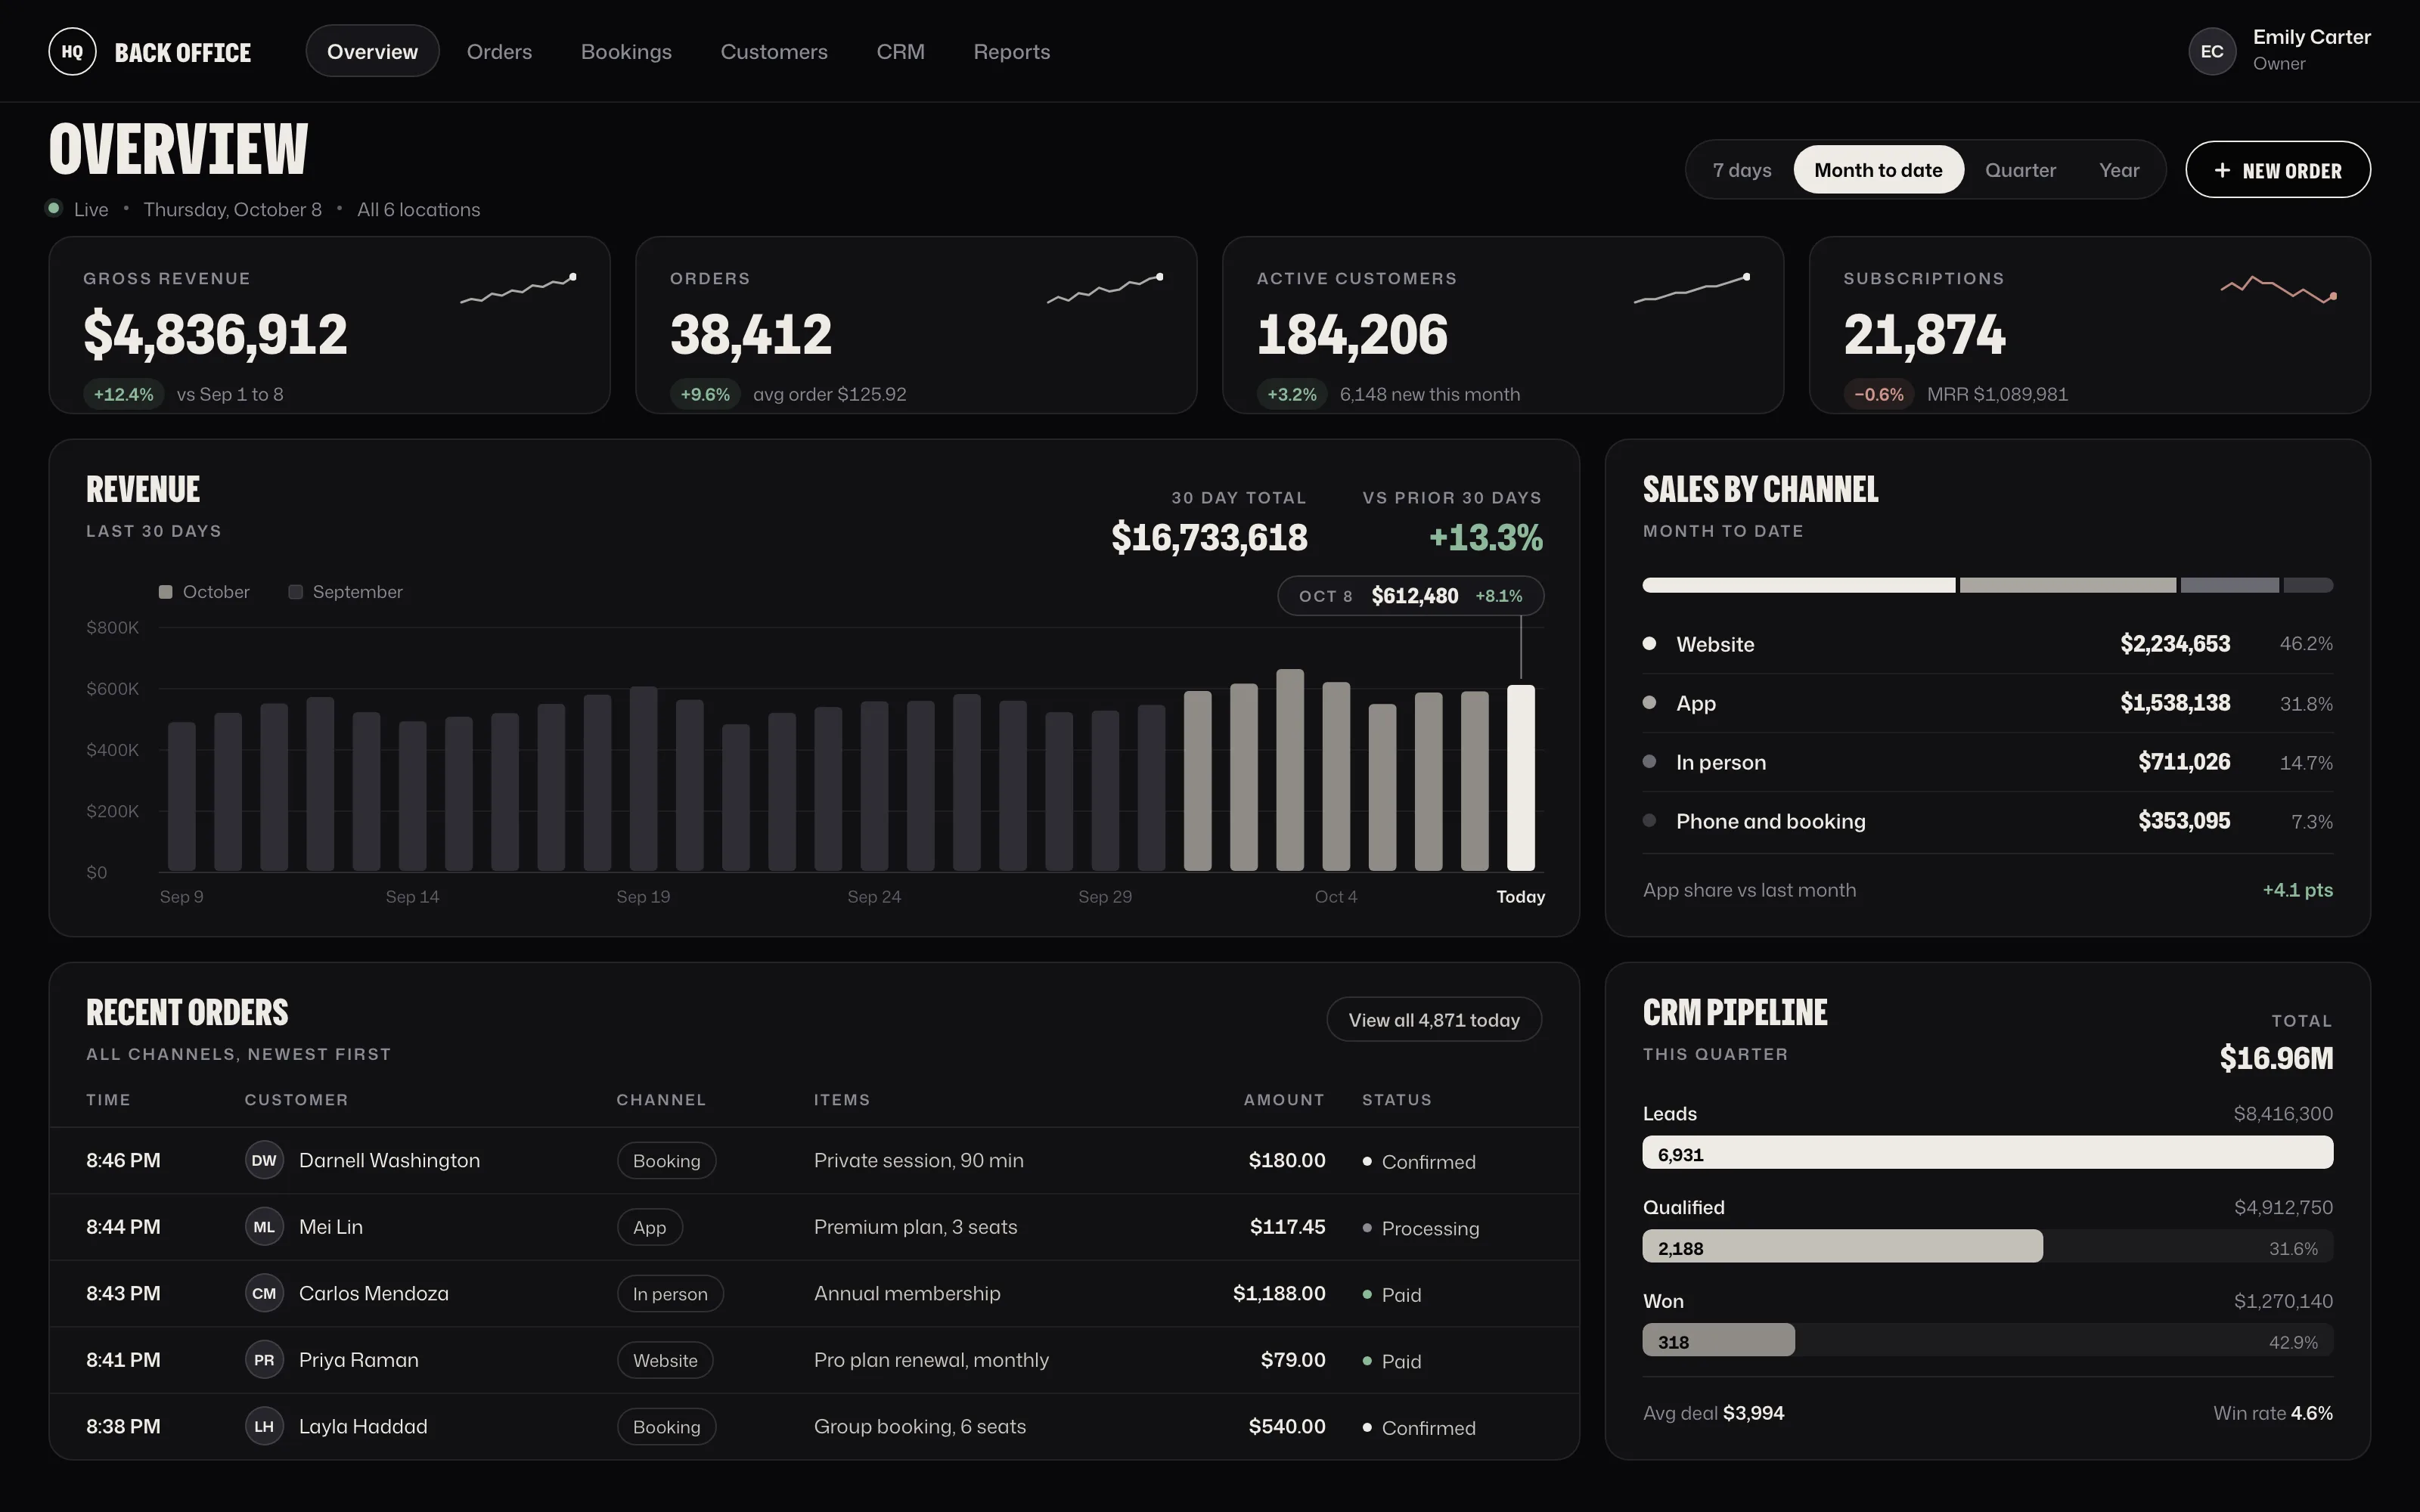Click the HQ logo icon

[x=72, y=52]
